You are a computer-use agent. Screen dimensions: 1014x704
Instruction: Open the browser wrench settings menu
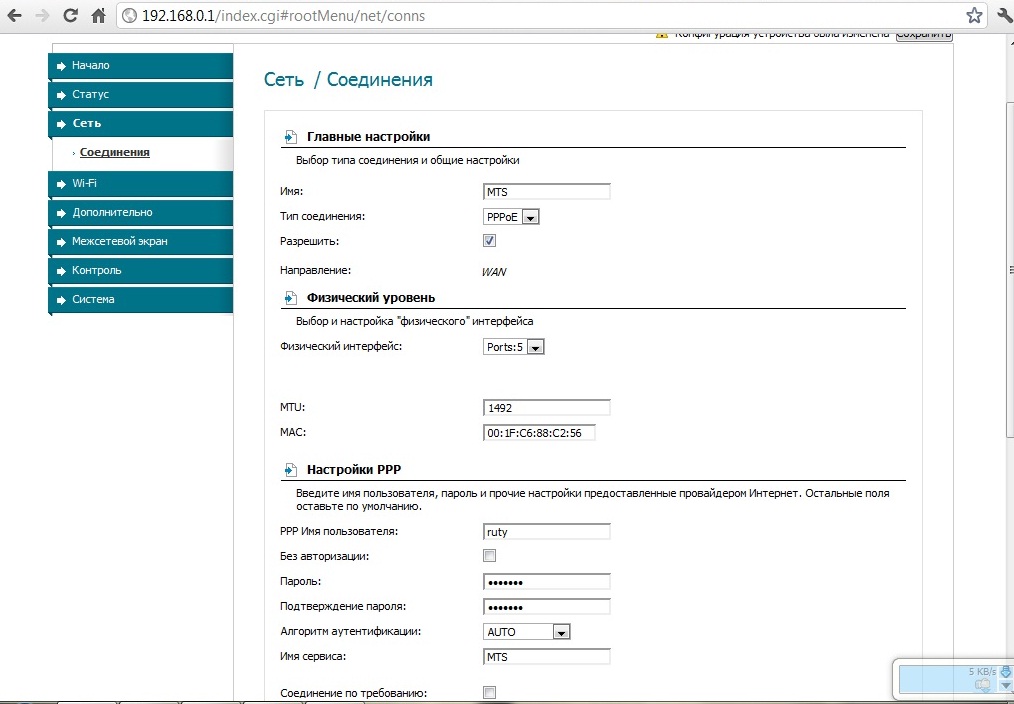tap(1003, 16)
